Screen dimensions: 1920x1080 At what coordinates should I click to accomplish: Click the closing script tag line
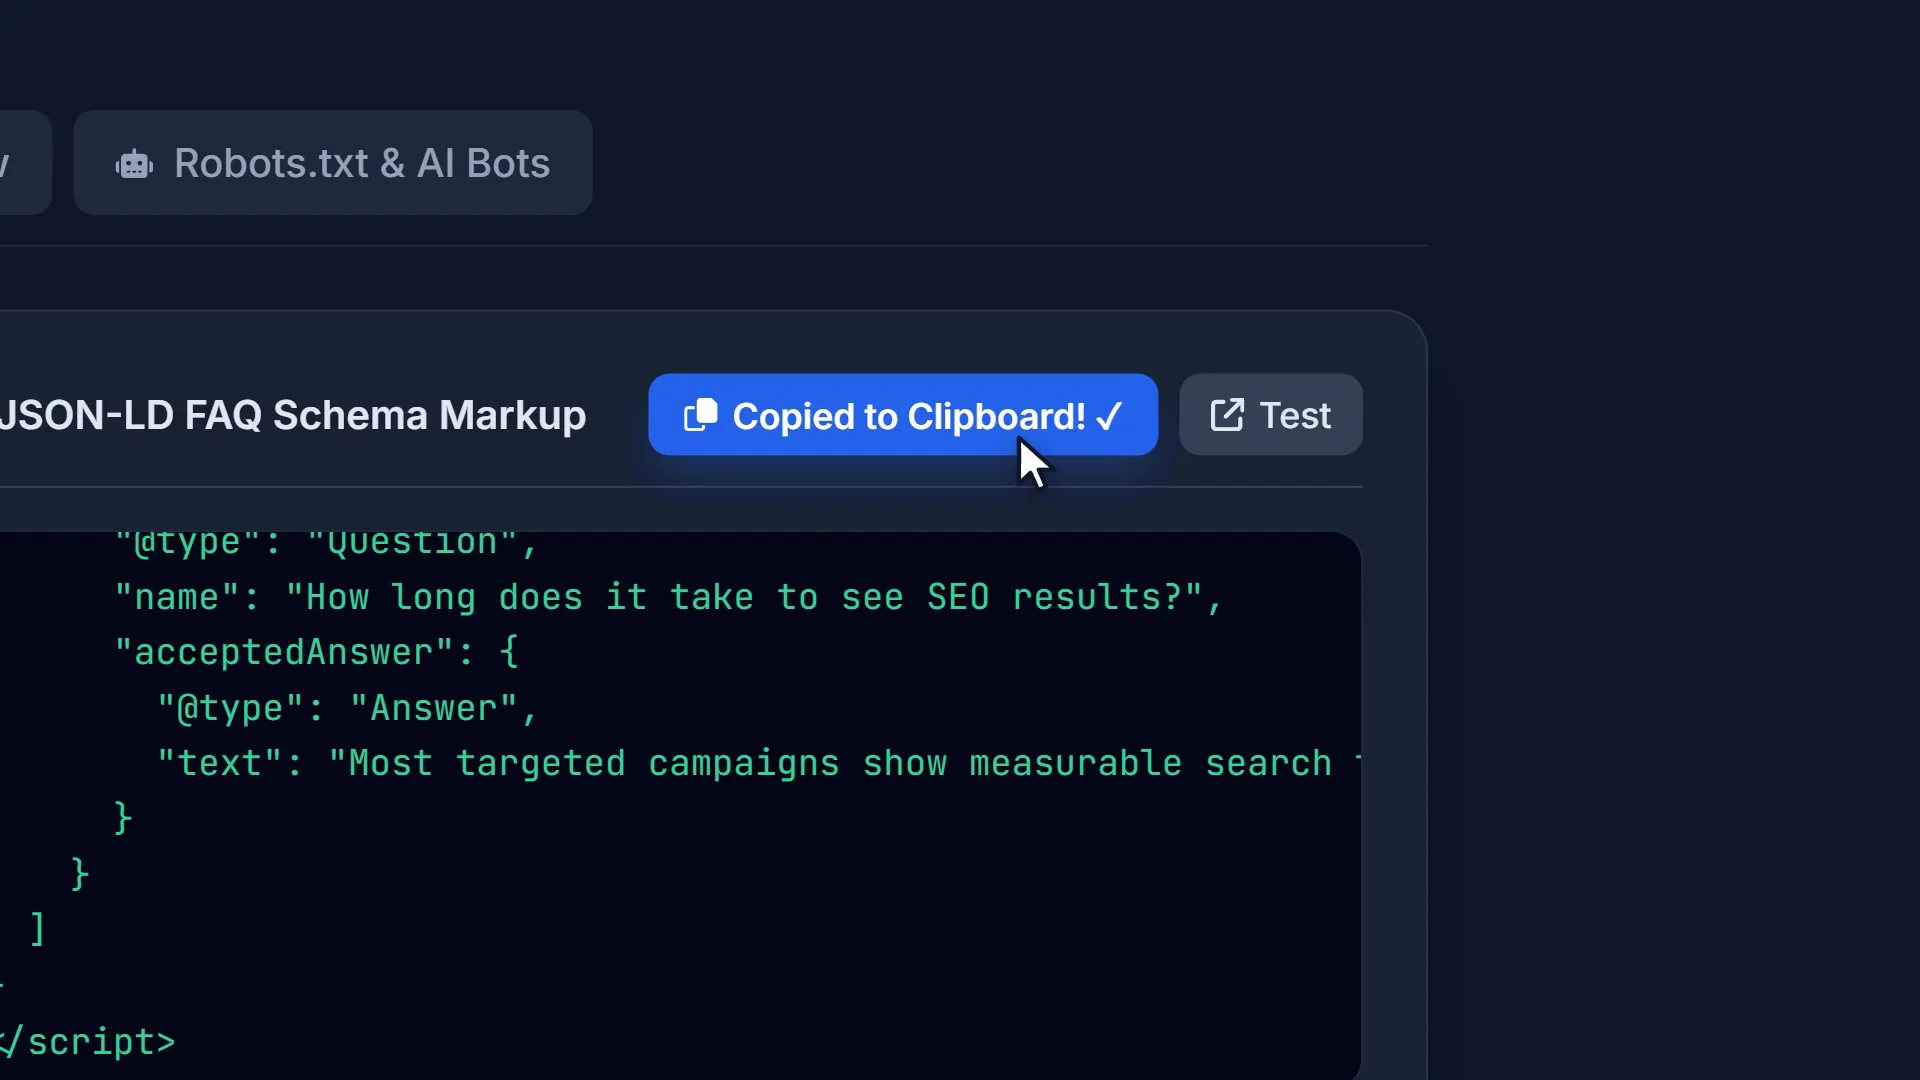[x=88, y=1042]
